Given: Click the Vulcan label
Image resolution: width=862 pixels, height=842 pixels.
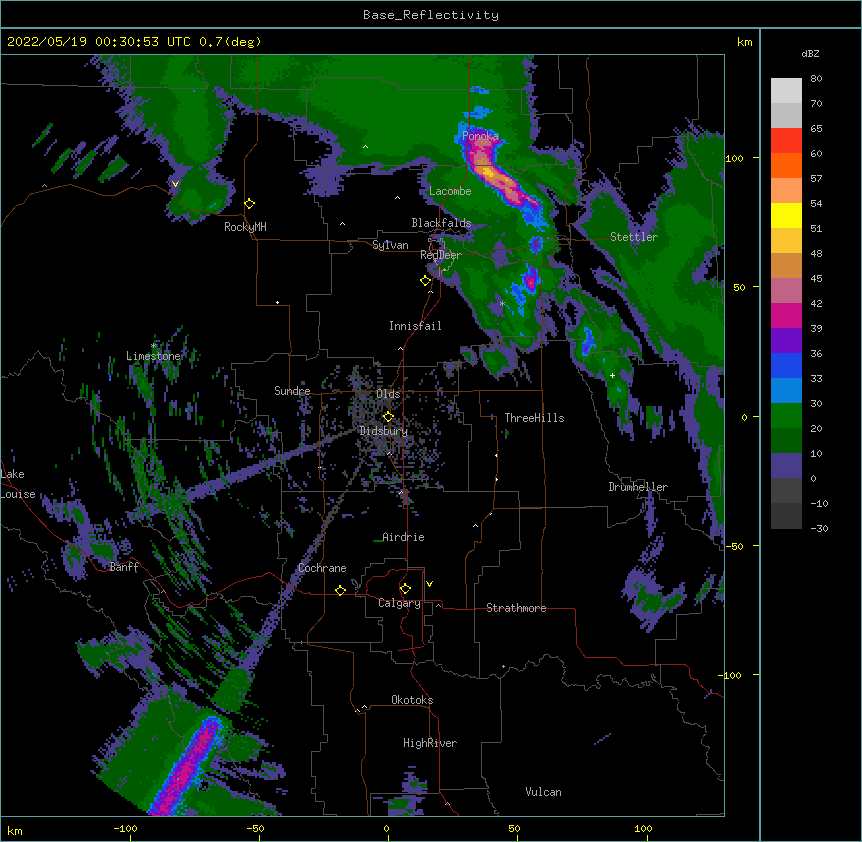Looking at the screenshot, I should (x=543, y=792).
